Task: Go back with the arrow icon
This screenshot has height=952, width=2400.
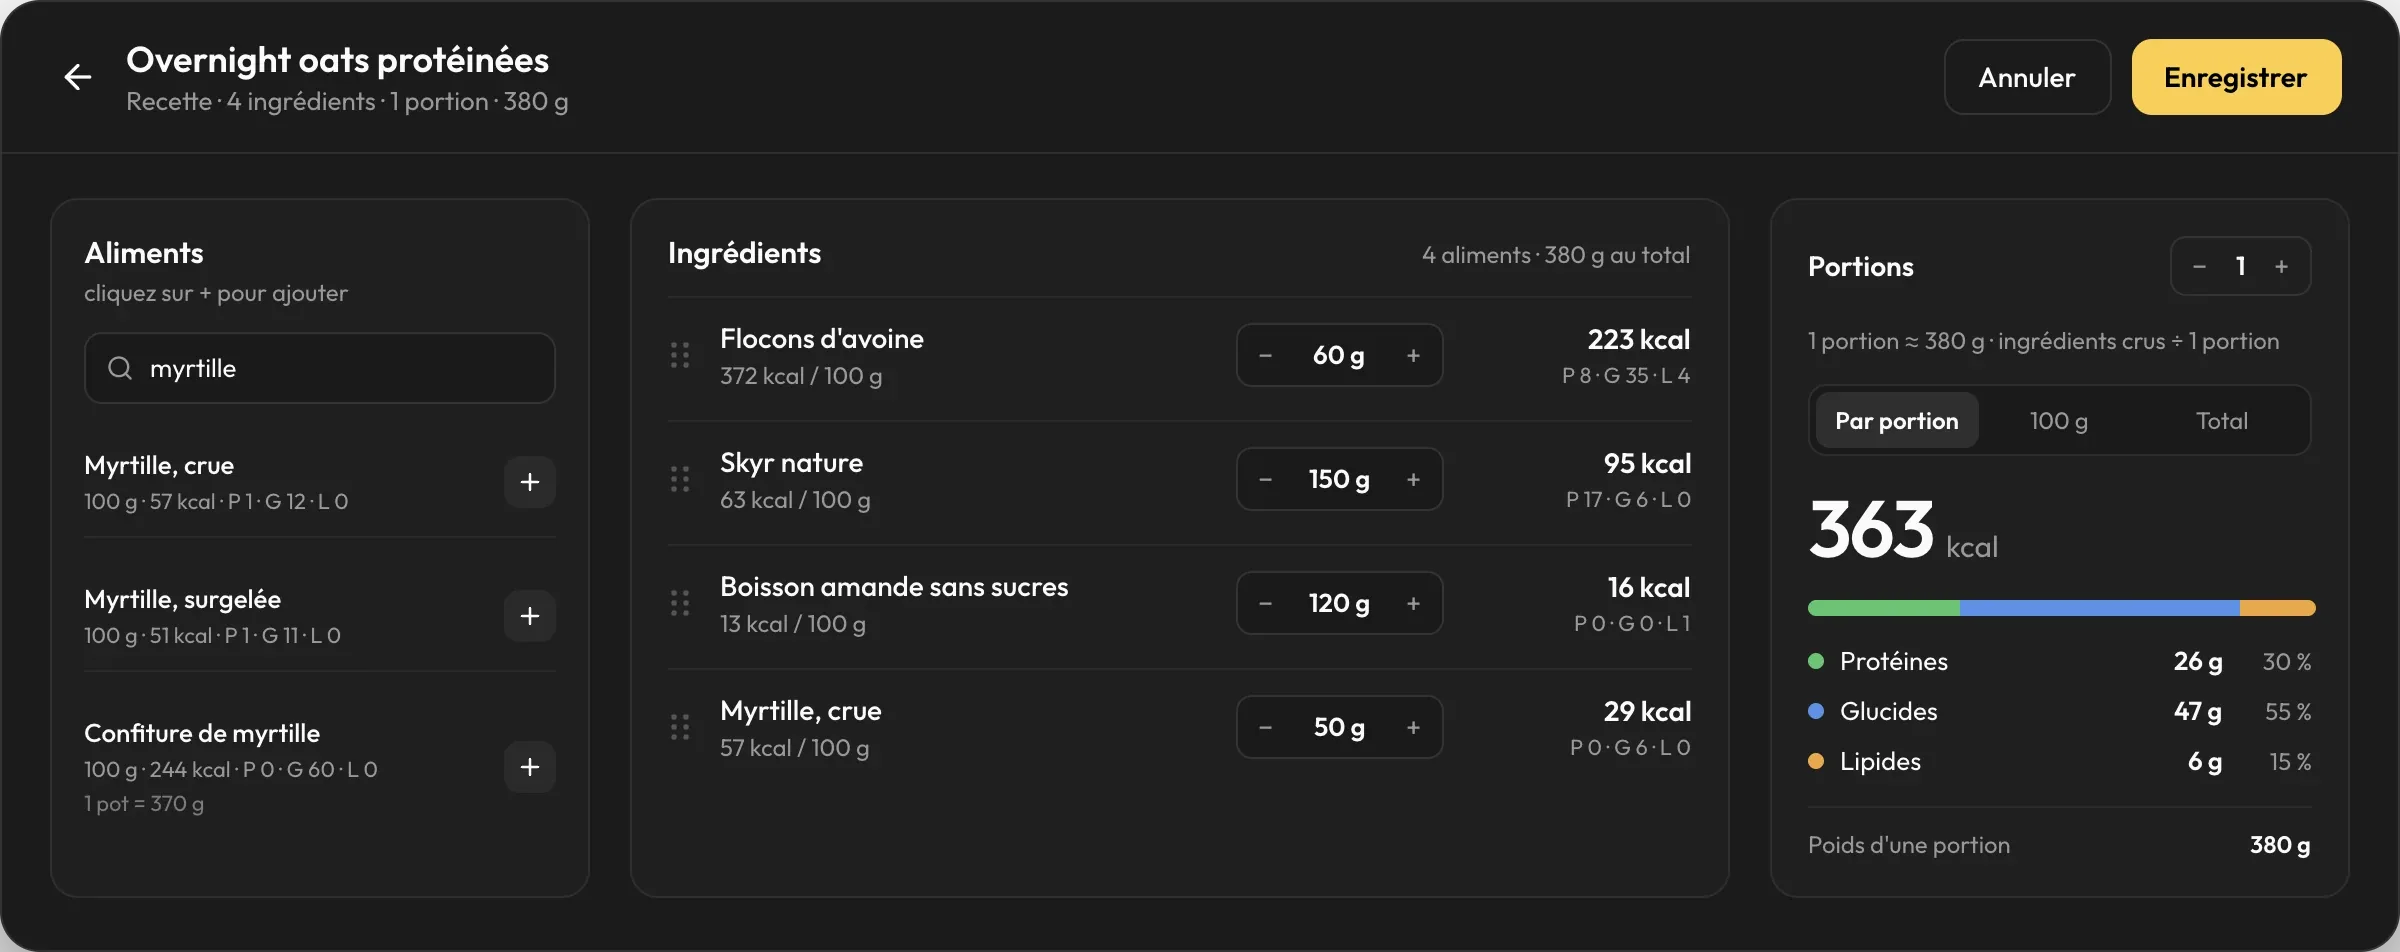Action: pos(78,77)
